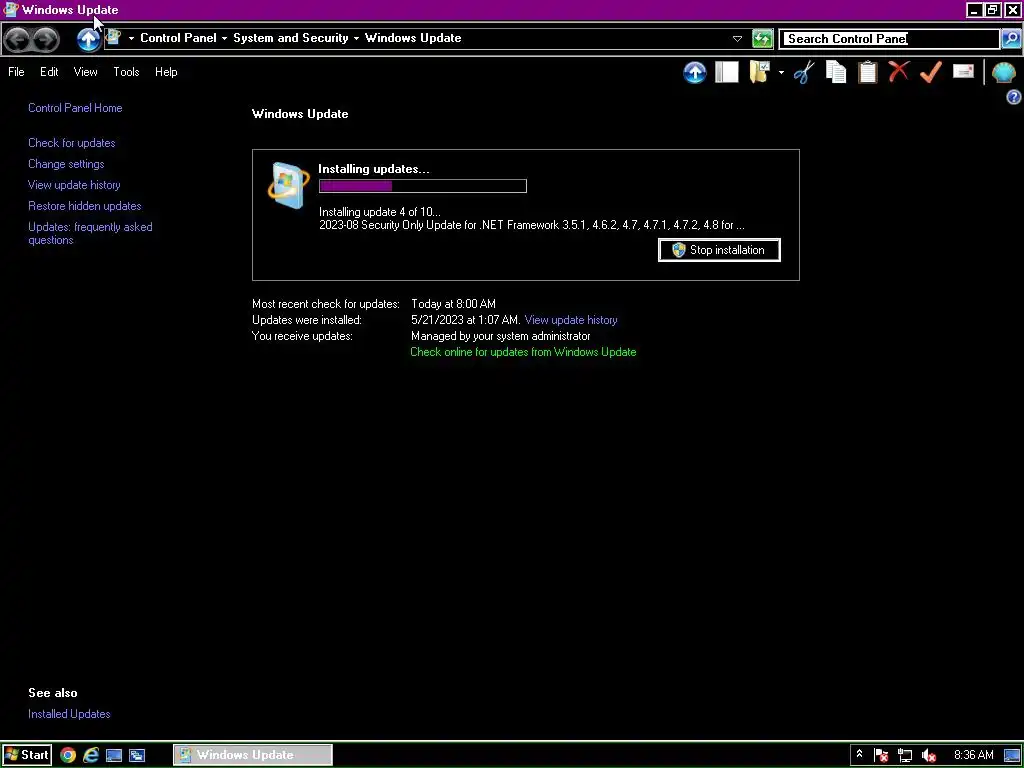Click Check online for updates from Windows Update
This screenshot has height=768, width=1024.
(523, 352)
